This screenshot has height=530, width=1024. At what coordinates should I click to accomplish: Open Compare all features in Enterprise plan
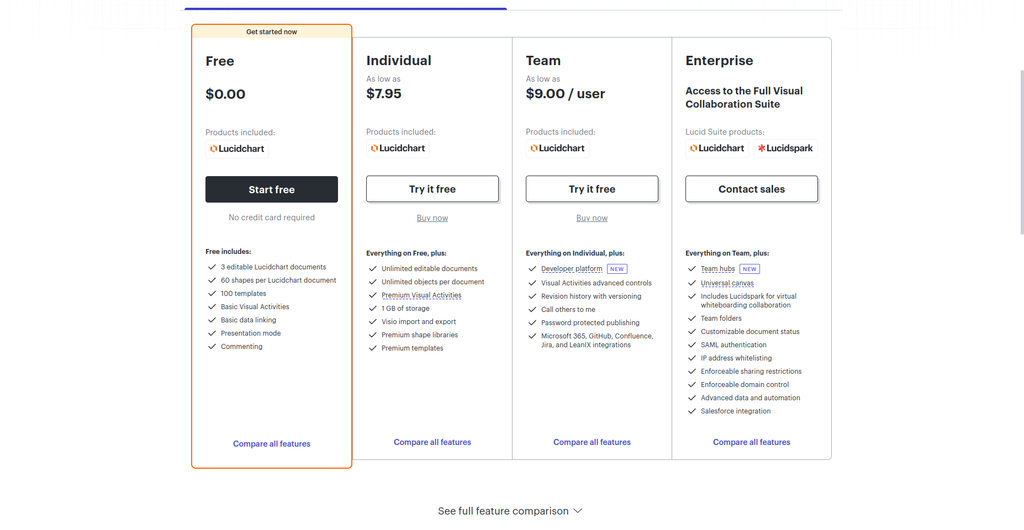751,442
